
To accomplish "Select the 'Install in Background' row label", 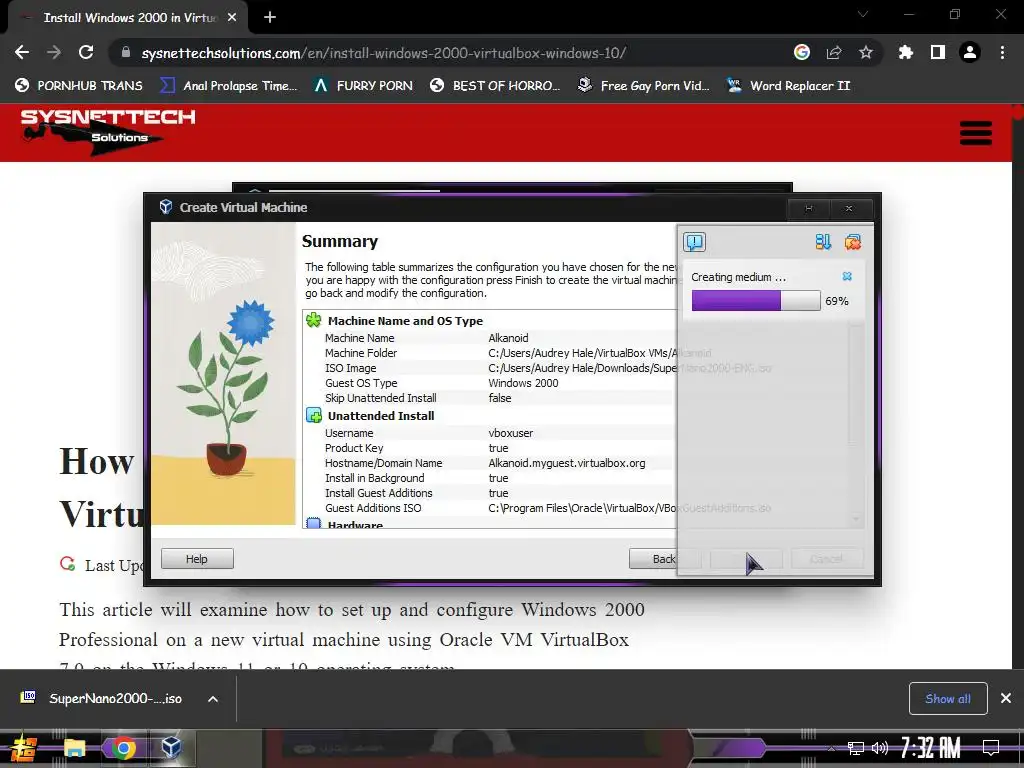I will (x=375, y=478).
